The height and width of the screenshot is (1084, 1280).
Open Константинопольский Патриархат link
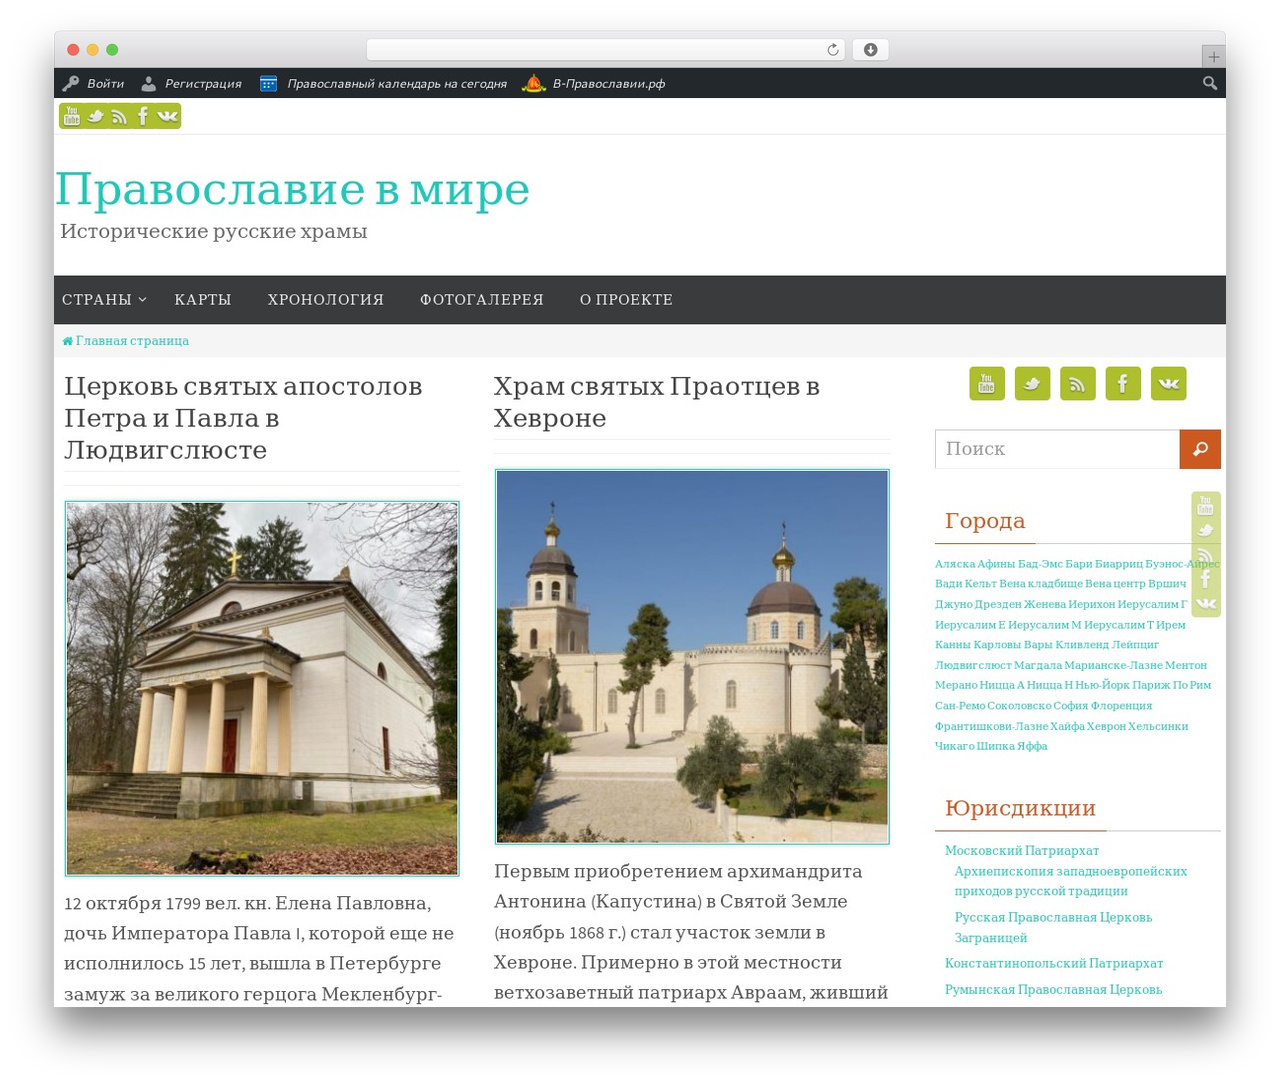point(1054,964)
